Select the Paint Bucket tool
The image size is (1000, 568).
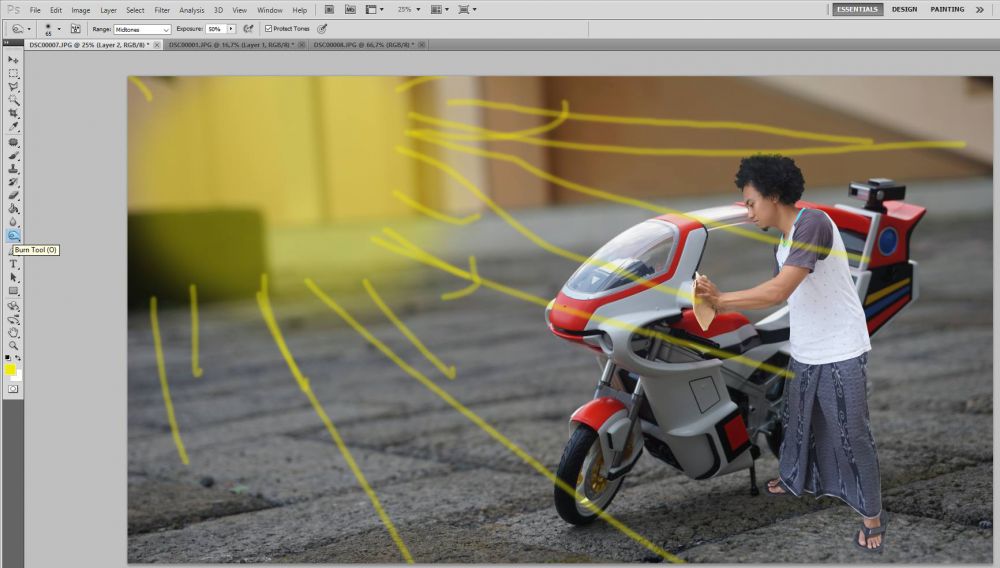(13, 208)
